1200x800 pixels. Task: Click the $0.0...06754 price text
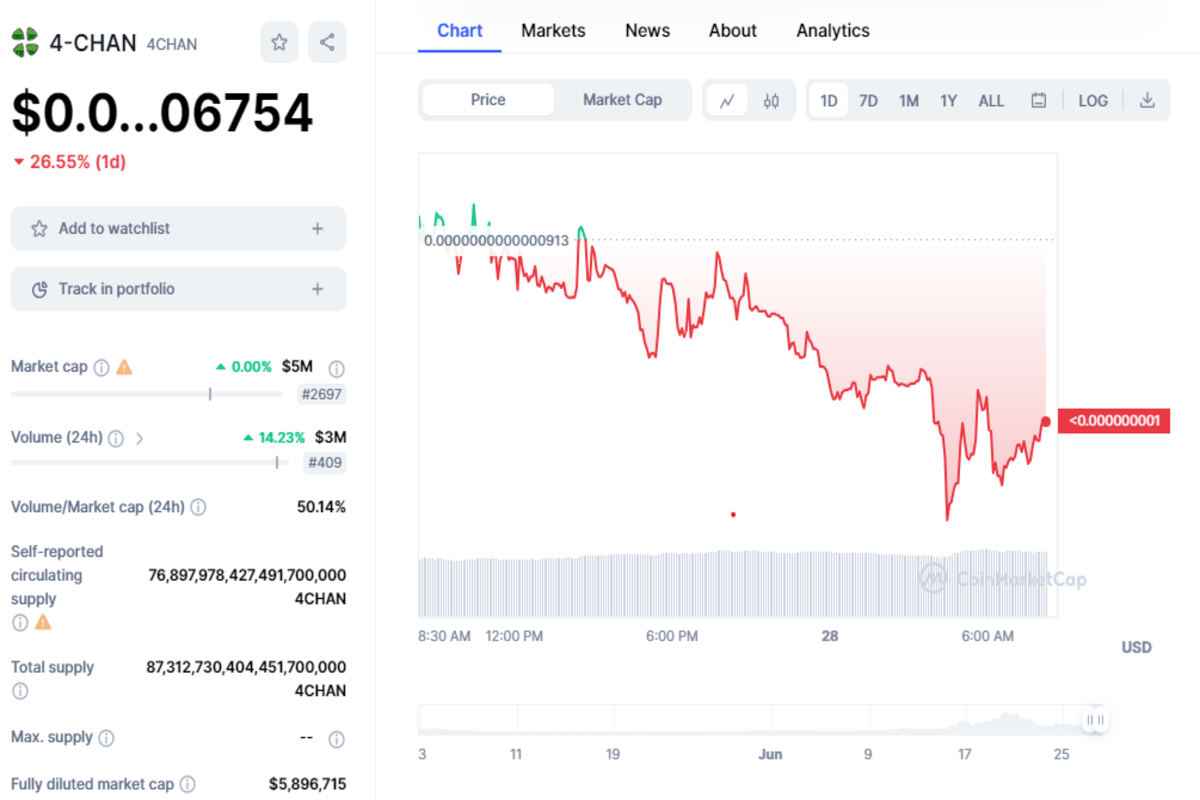(x=162, y=112)
